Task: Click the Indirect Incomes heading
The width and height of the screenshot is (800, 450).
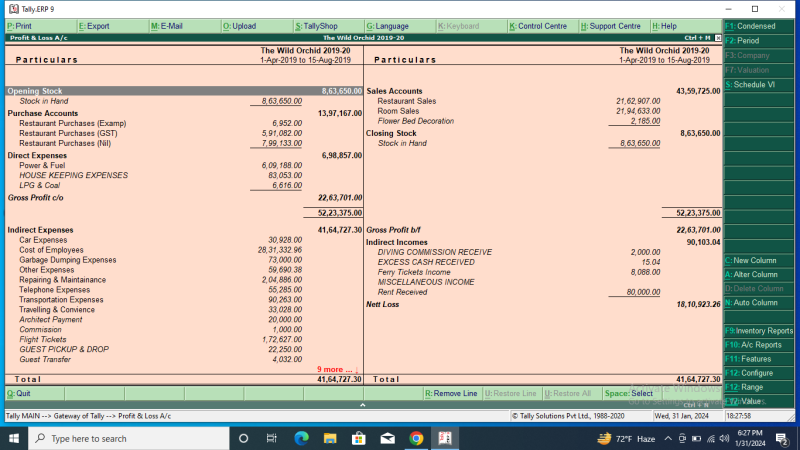Action: tap(397, 242)
